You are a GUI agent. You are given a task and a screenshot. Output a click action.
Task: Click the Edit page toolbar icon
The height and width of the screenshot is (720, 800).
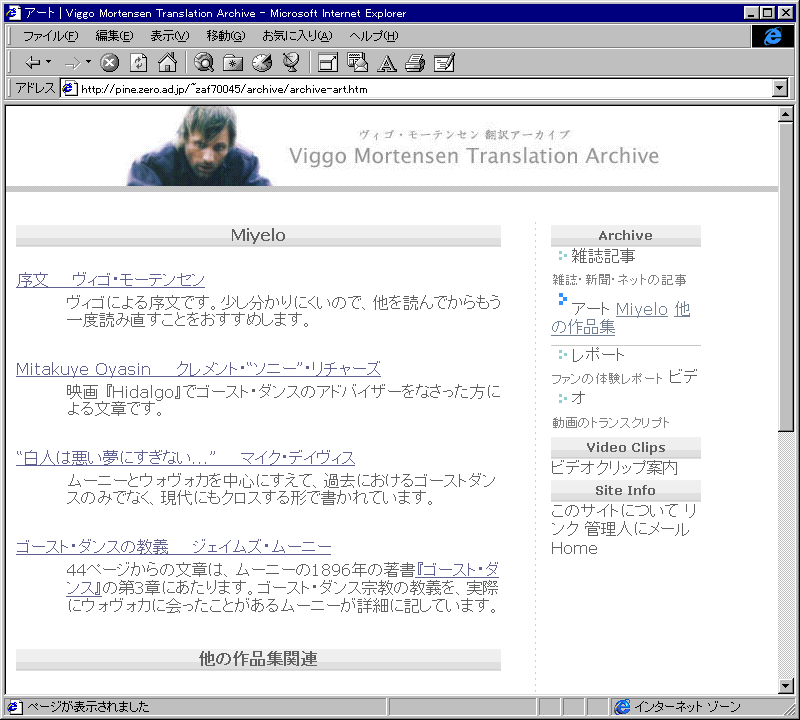444,63
